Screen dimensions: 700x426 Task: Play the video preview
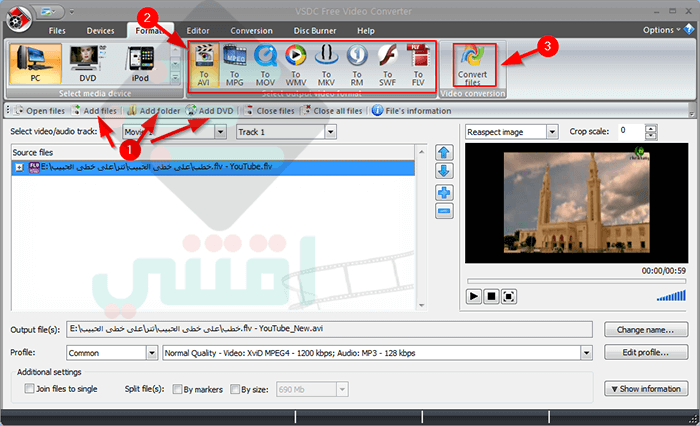click(474, 297)
